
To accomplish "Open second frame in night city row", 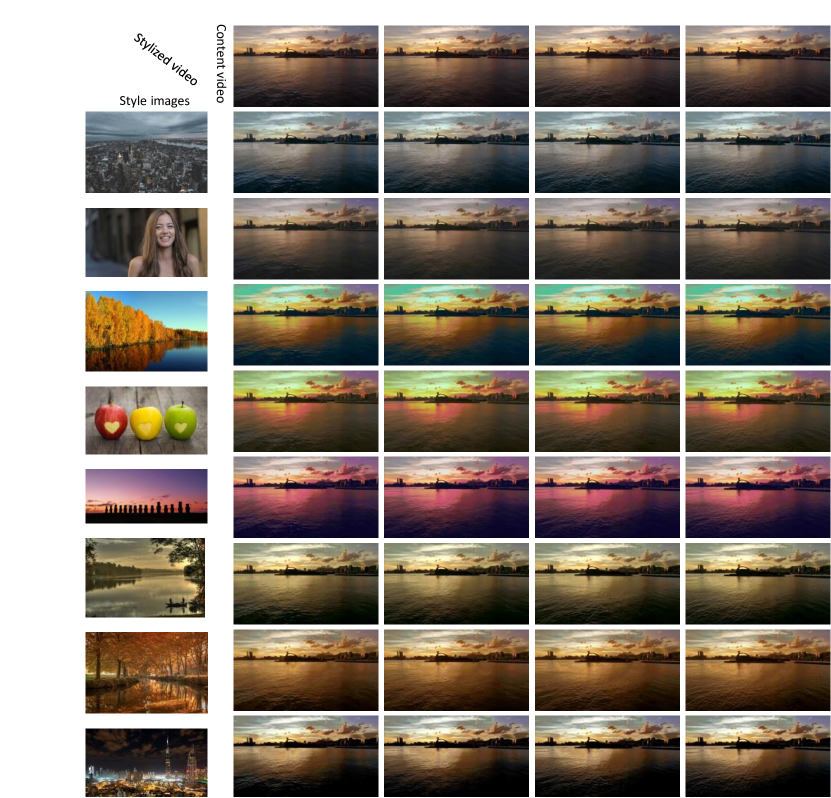I will (x=456, y=756).
